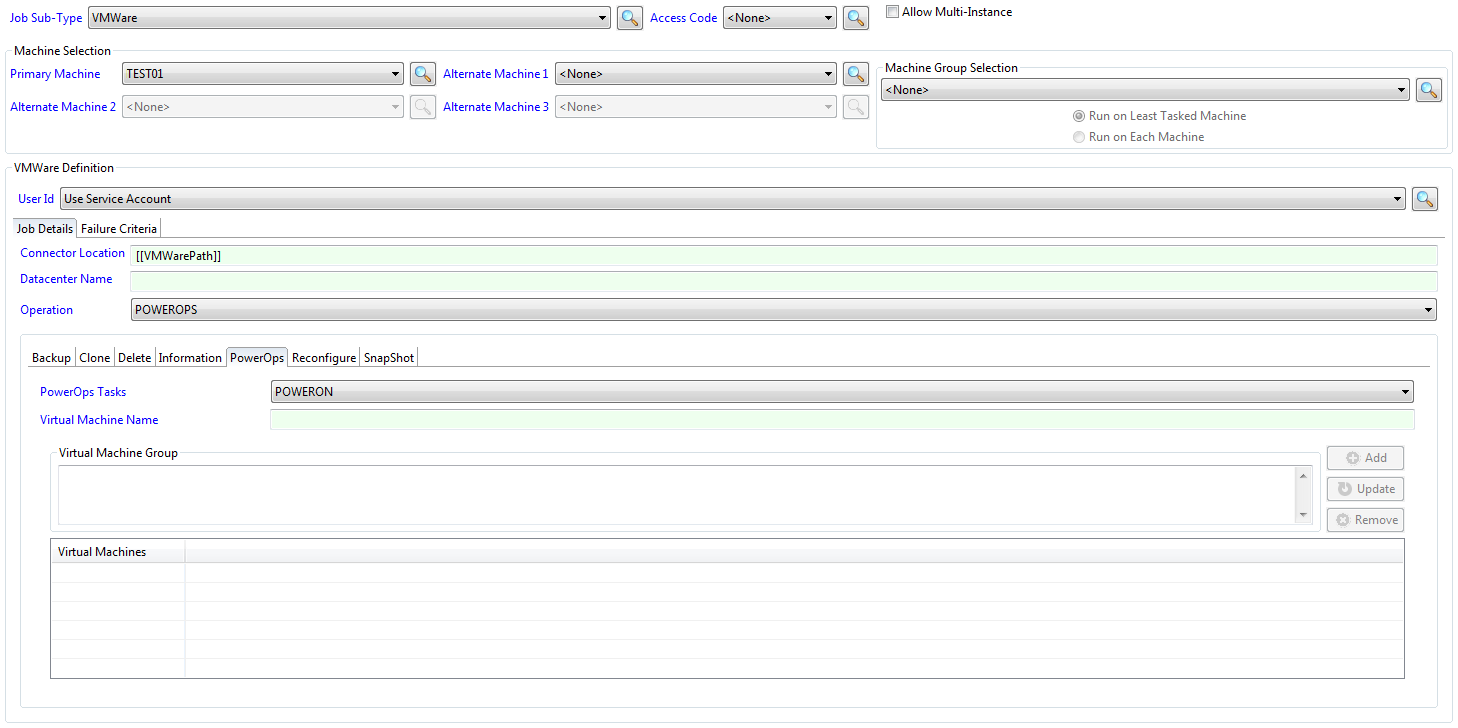Screen dimensions: 1458x728
Task: Switch to the Job Details tab
Action: coord(45,229)
